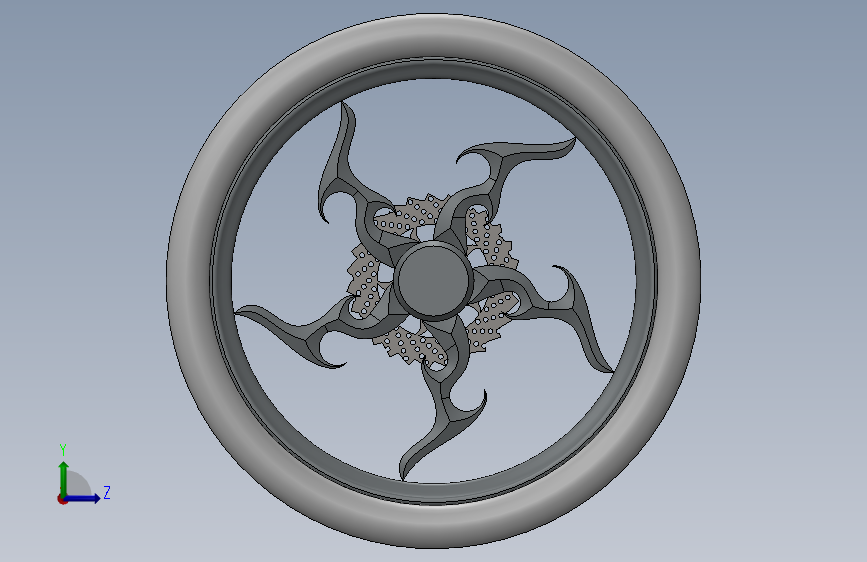The image size is (867, 562).
Task: Click the "Z" axis label
Action: click(x=107, y=492)
